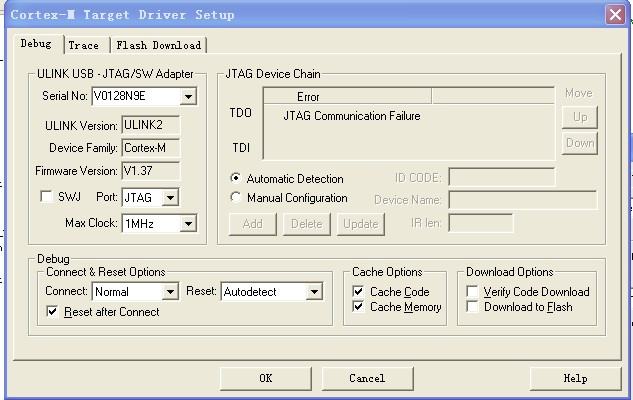Click the Move Down button
The height and width of the screenshot is (400, 633).
[580, 143]
